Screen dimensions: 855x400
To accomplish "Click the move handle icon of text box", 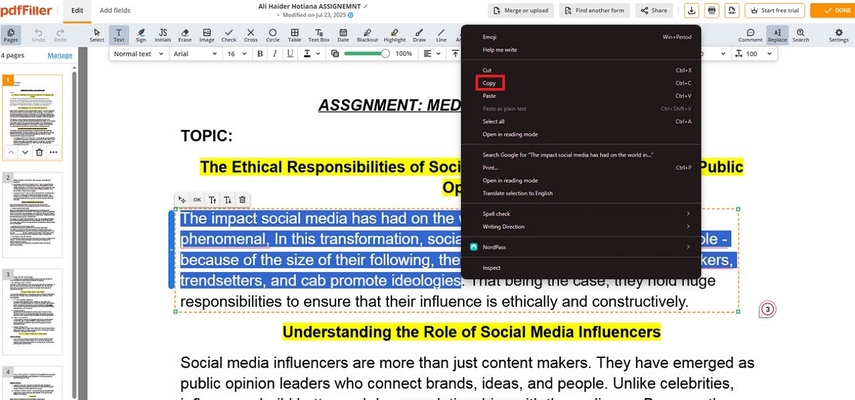I will pos(182,200).
